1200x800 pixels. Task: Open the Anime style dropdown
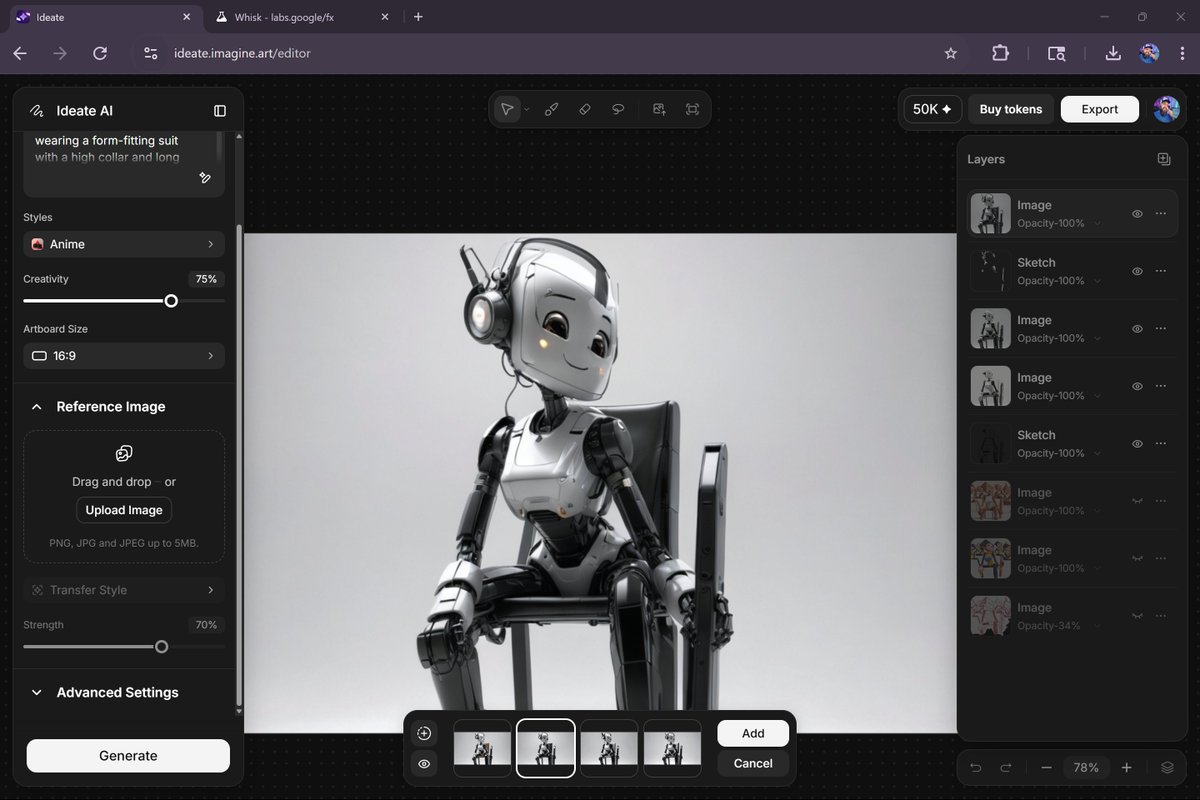pos(123,243)
